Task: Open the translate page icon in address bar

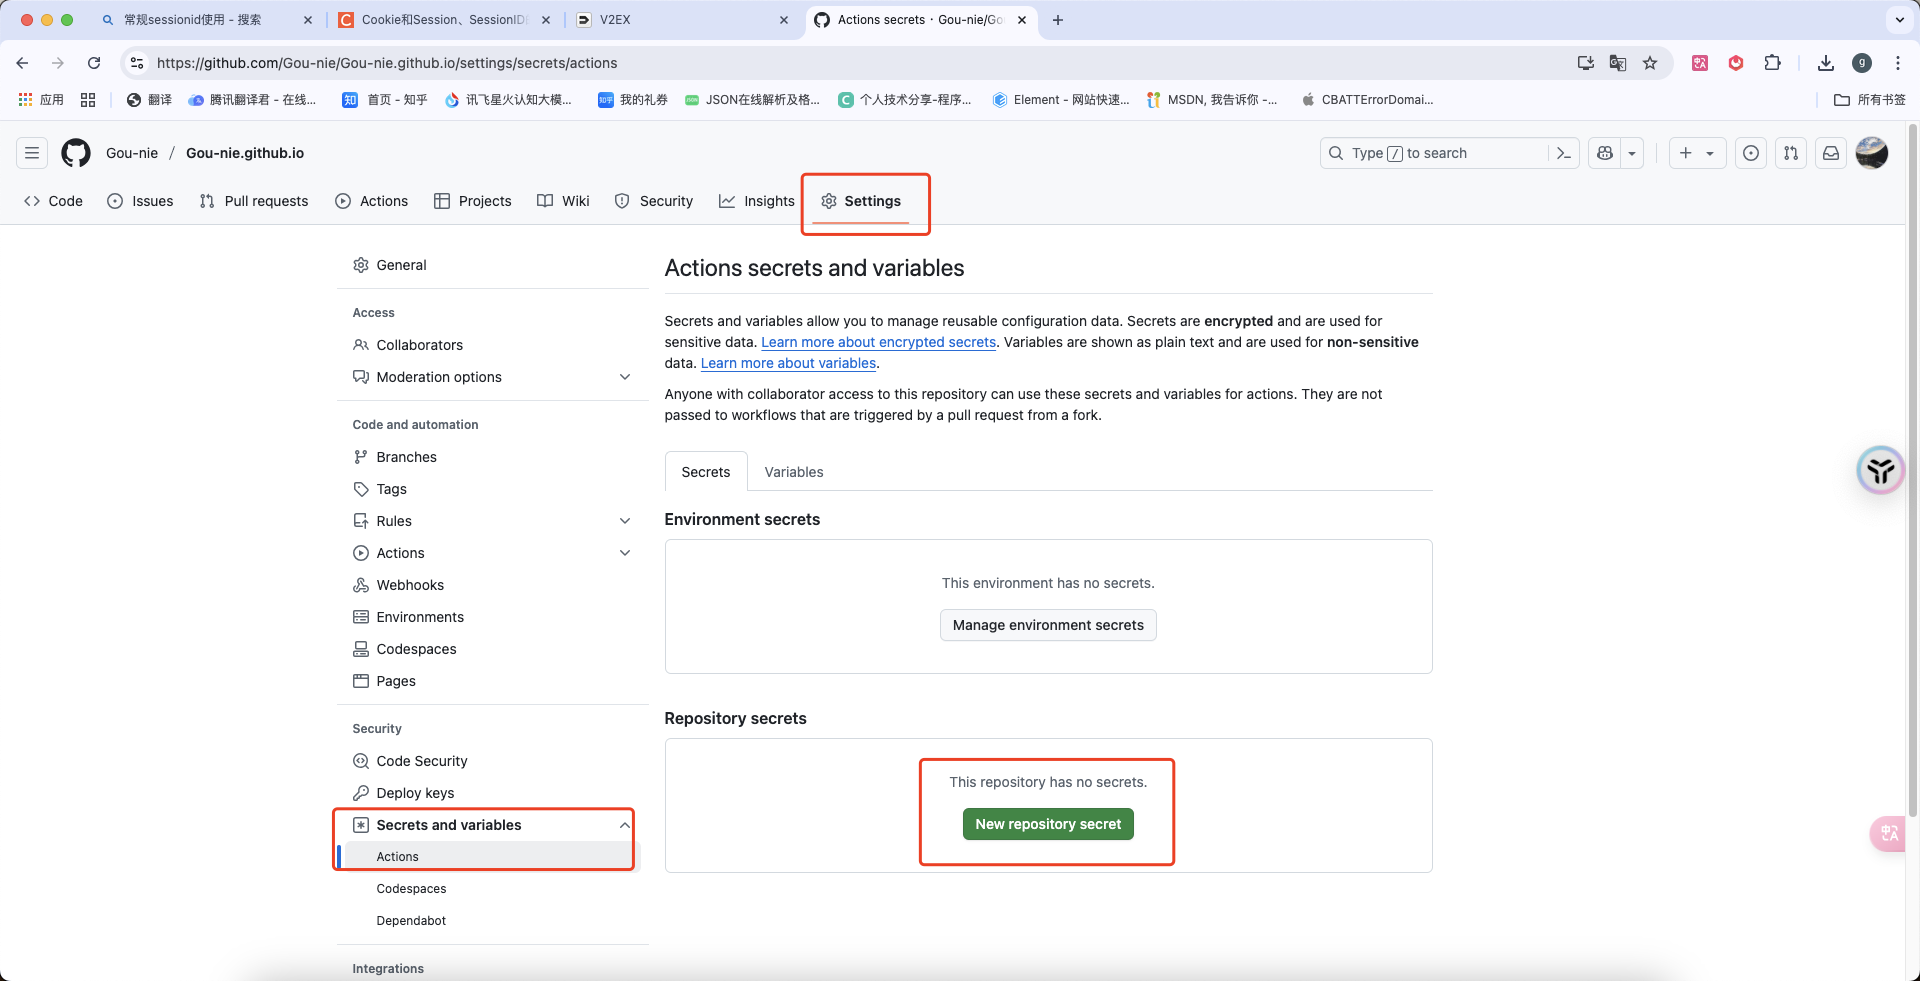Action: tap(1618, 63)
